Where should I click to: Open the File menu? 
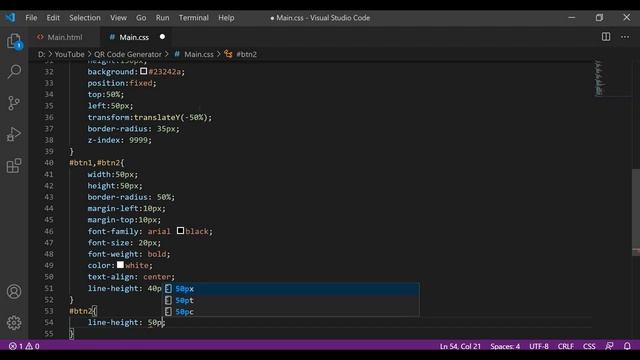point(31,18)
